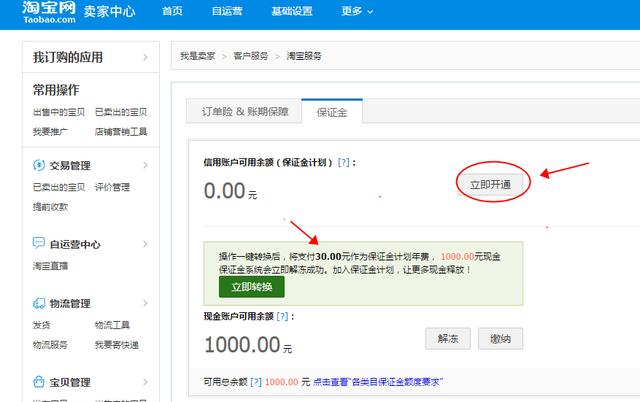Switch to 订单险 & 账期保障 tab
This screenshot has height=402, width=640.
tap(245, 111)
